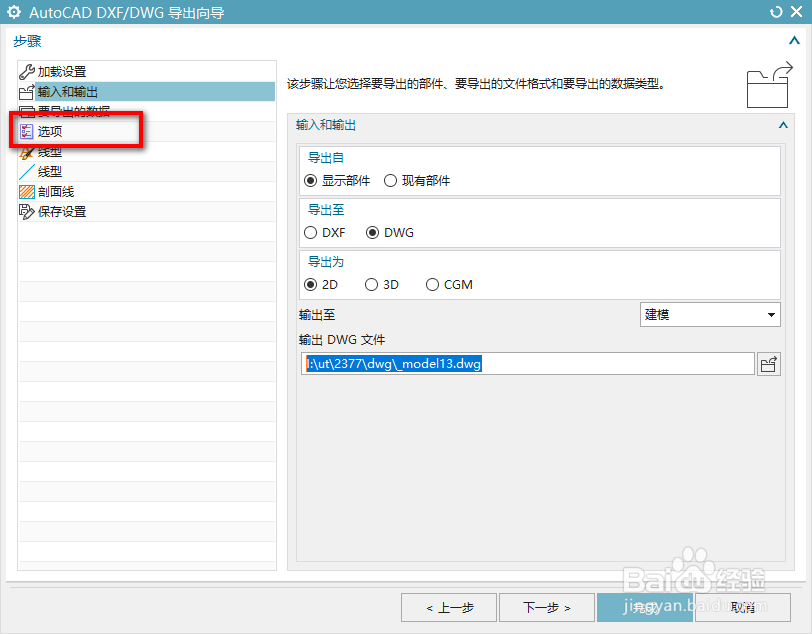Click the blue diagonal line icon for 线型

(26, 171)
